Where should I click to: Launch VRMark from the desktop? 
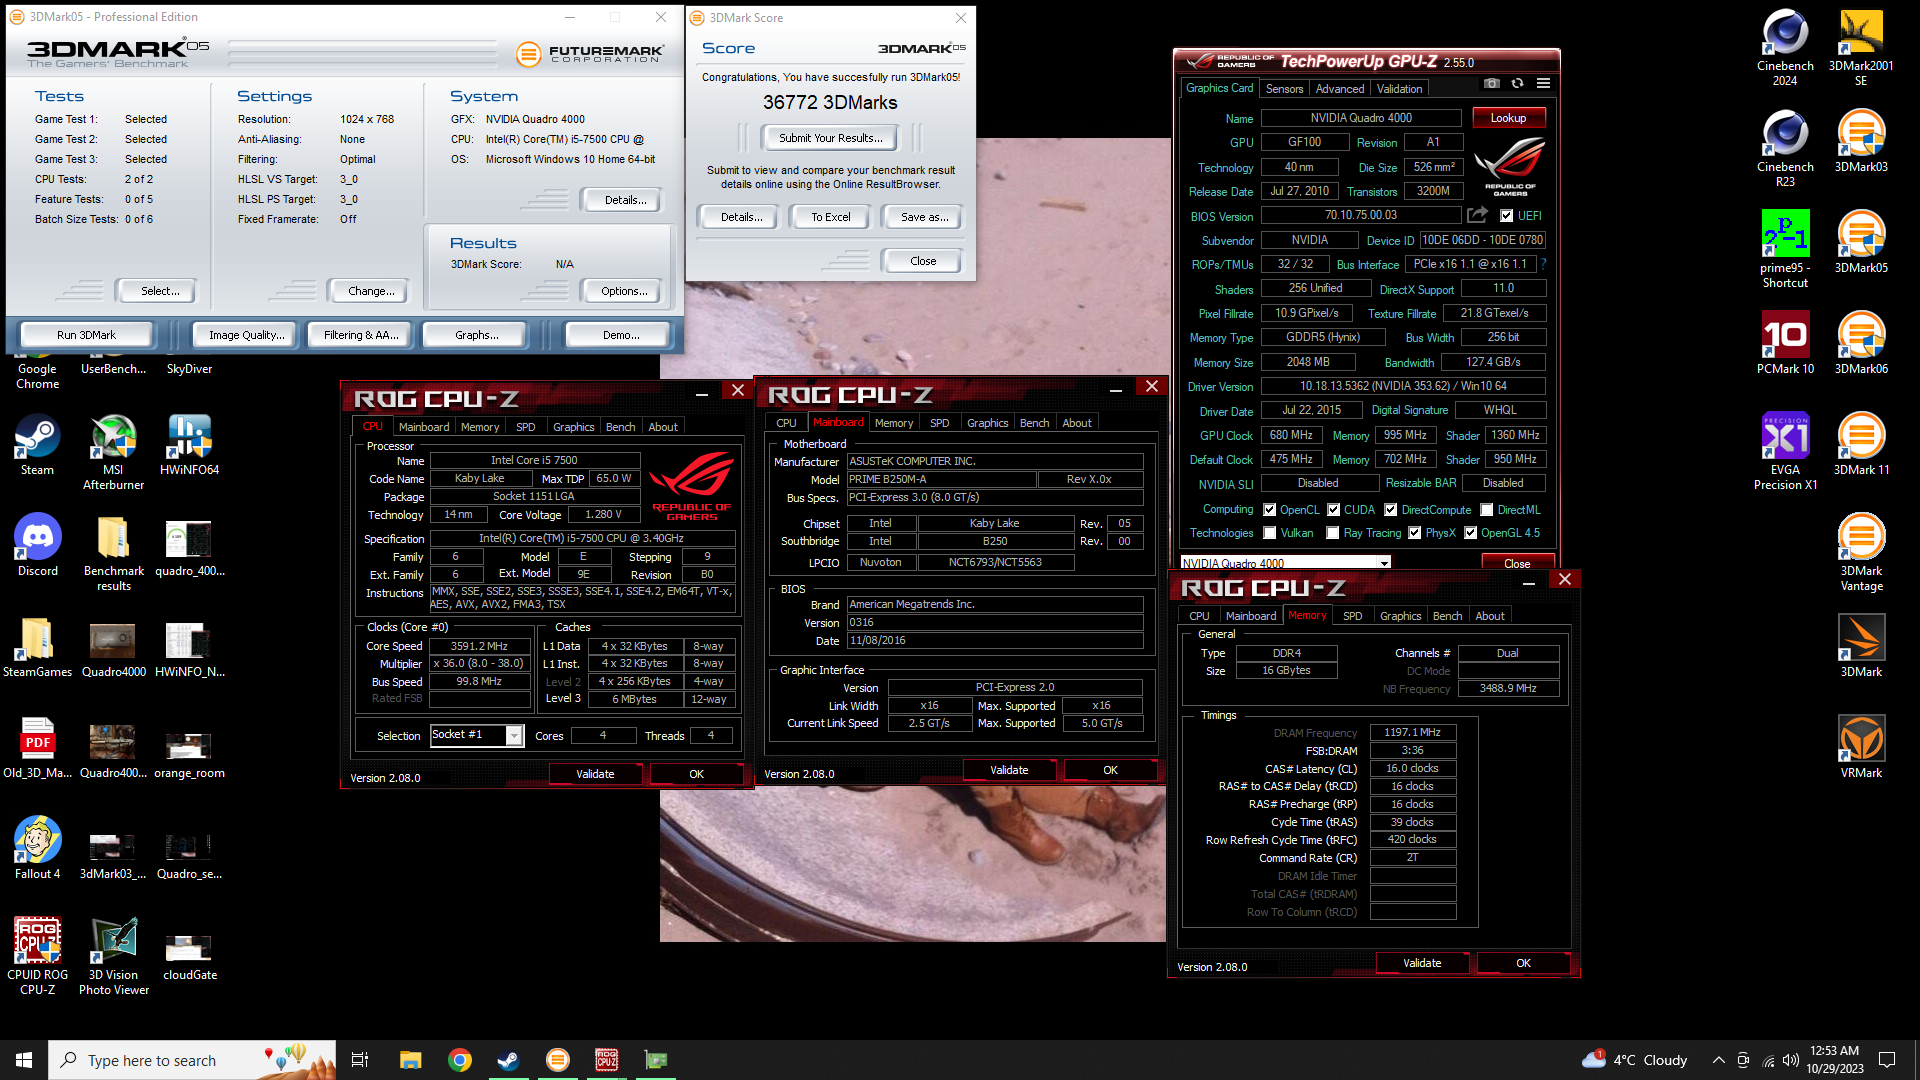coord(1861,748)
